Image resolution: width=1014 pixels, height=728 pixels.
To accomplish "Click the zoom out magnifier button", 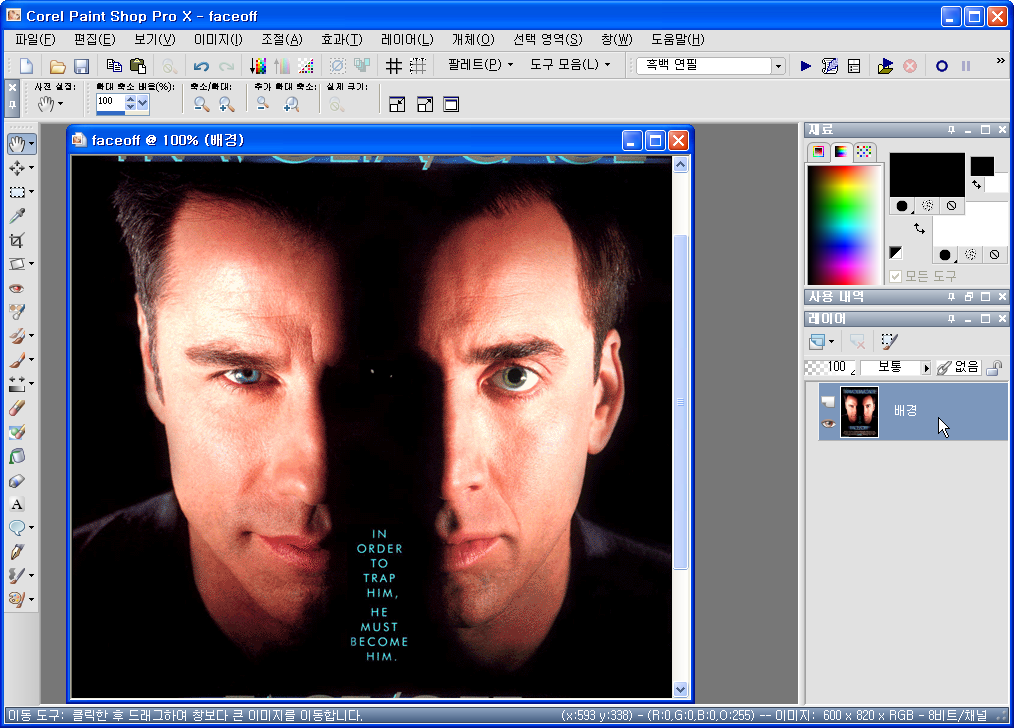I will coord(201,104).
